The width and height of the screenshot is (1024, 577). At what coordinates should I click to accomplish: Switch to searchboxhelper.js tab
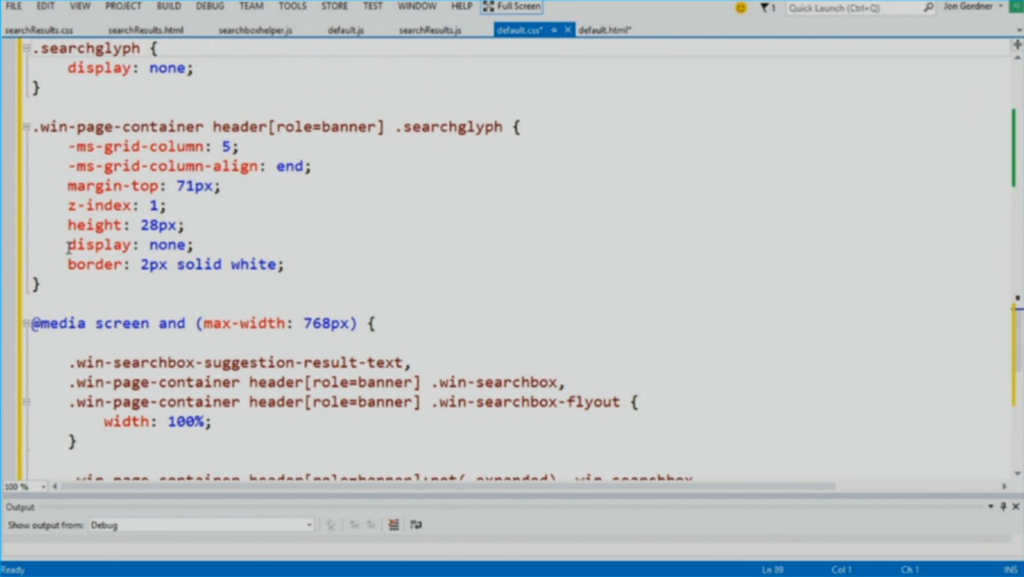(255, 30)
